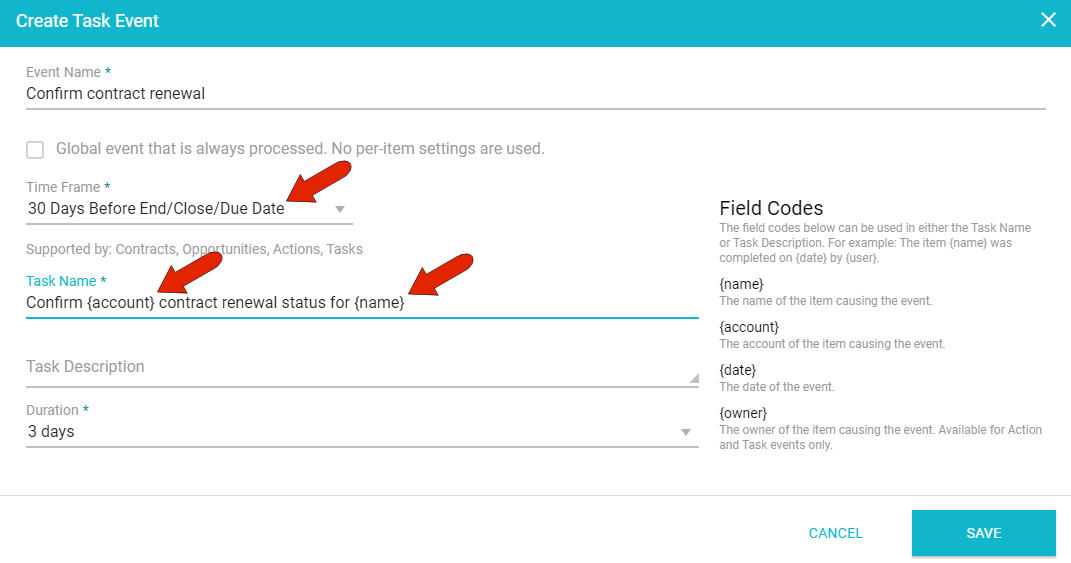Select the {date} field code
The height and width of the screenshot is (563, 1071).
(738, 370)
